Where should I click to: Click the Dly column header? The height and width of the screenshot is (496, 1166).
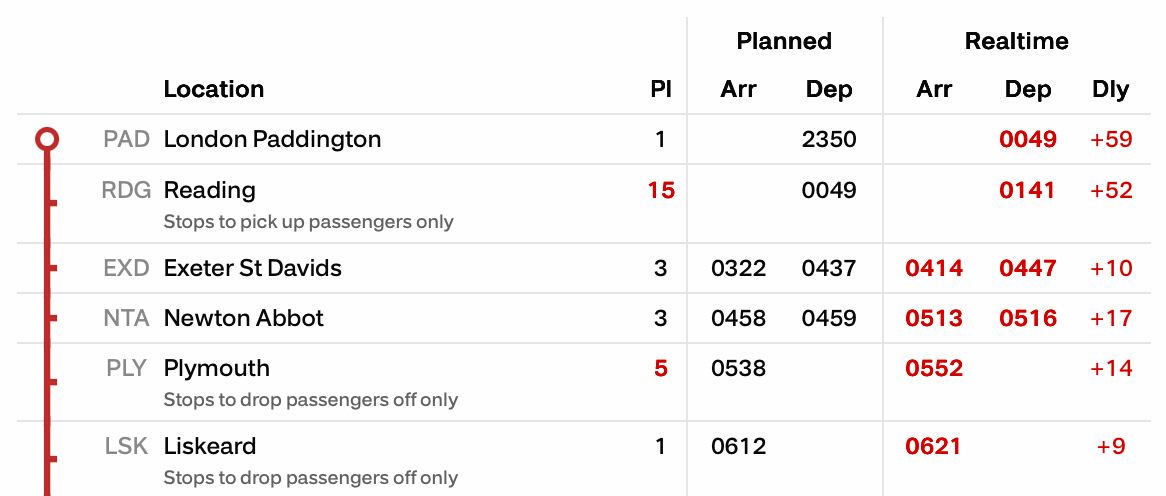1110,89
